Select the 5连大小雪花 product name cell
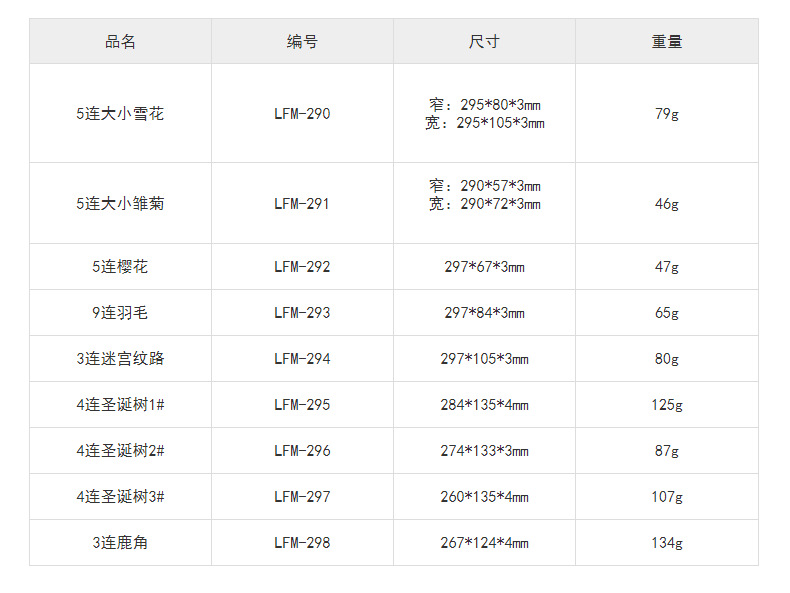The height and width of the screenshot is (593, 790). (x=120, y=114)
